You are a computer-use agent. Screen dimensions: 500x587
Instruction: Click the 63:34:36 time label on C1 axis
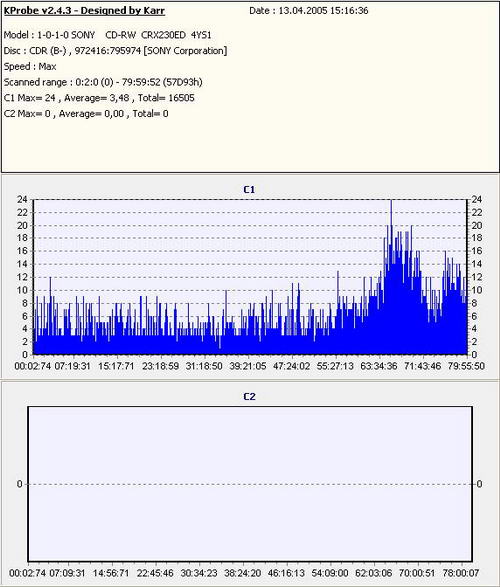pyautogui.click(x=379, y=366)
